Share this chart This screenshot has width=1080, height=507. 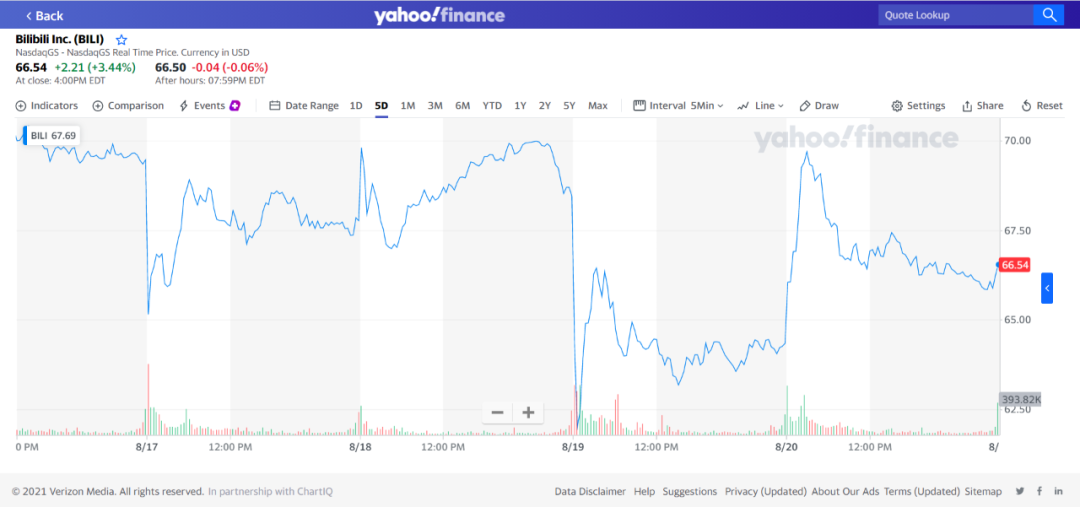click(x=982, y=106)
